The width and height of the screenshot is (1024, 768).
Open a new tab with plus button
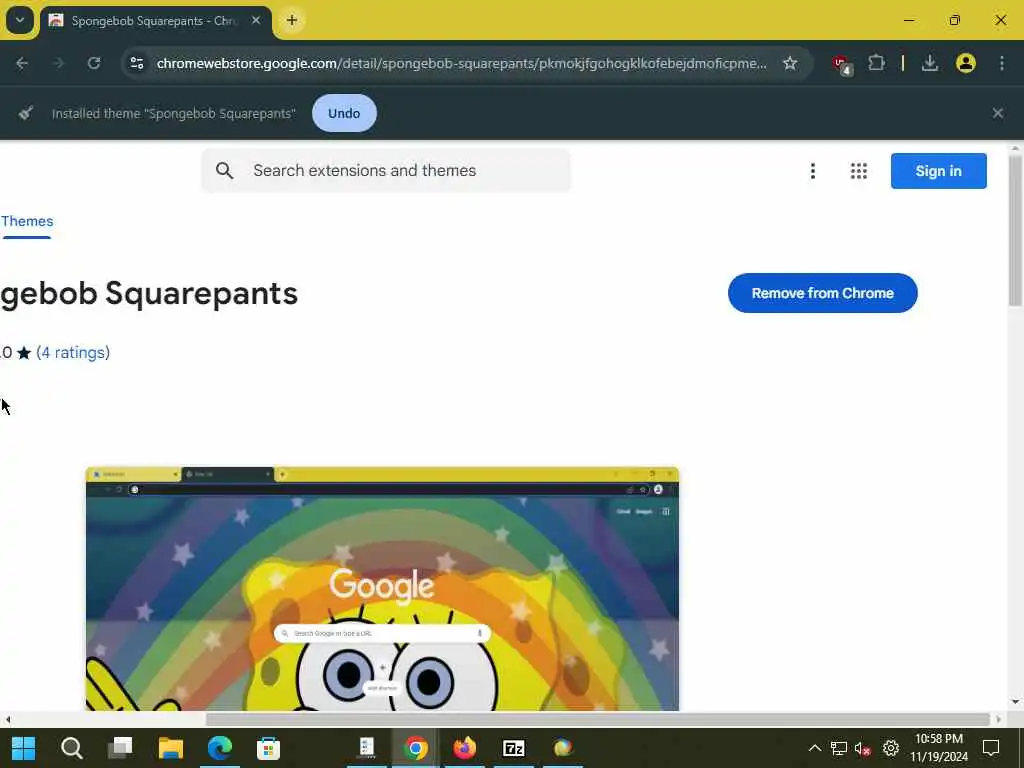(292, 20)
